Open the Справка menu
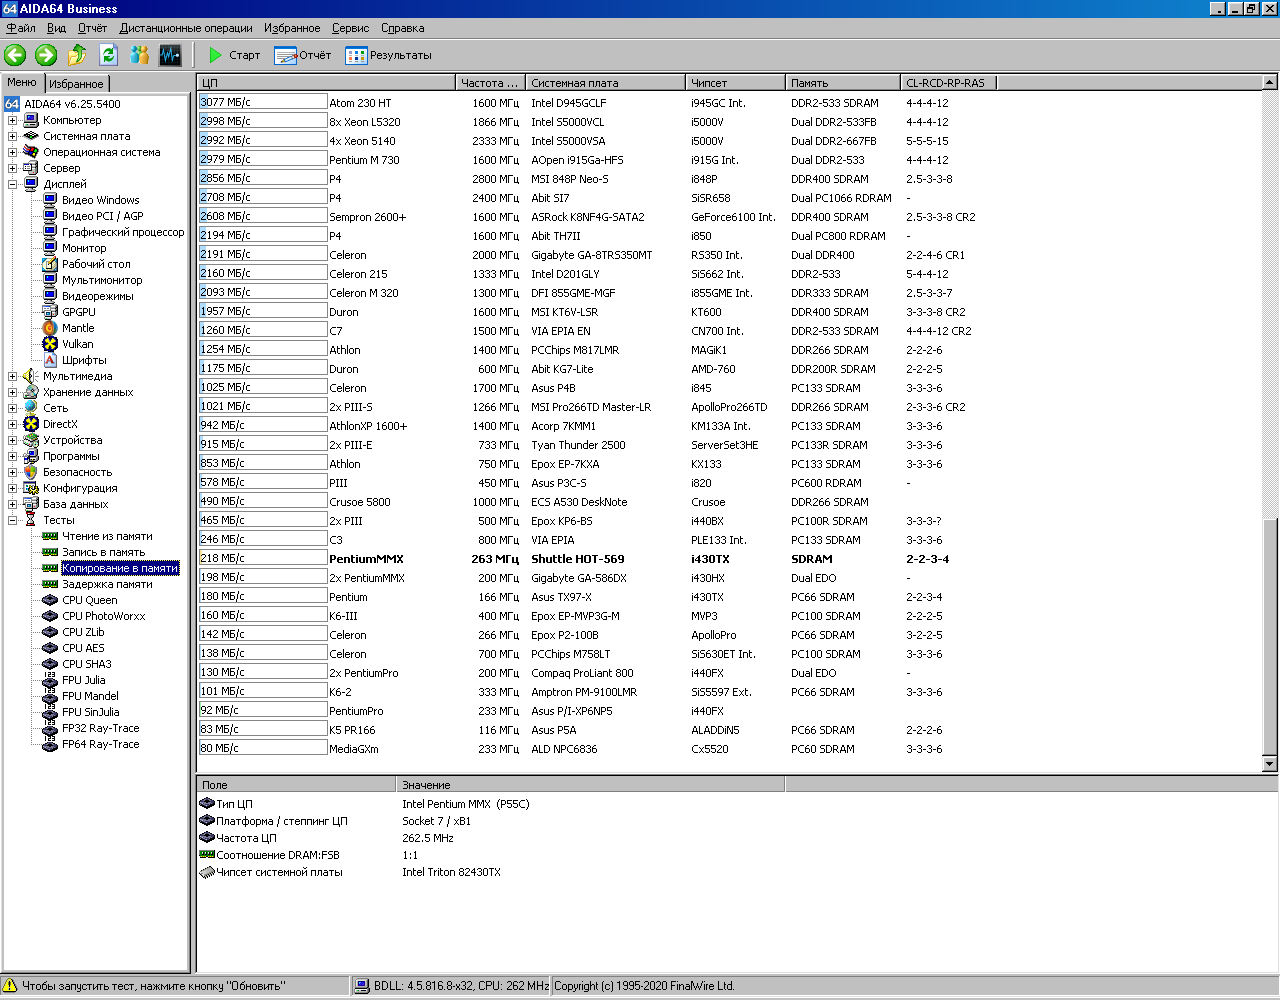This screenshot has width=1280, height=1000. (x=402, y=28)
